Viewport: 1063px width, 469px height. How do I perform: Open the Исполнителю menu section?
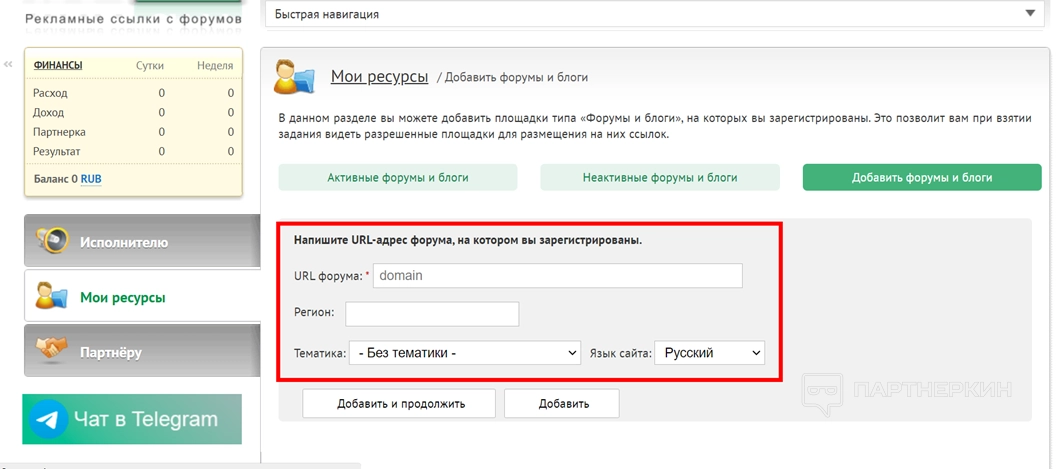[x=142, y=241]
